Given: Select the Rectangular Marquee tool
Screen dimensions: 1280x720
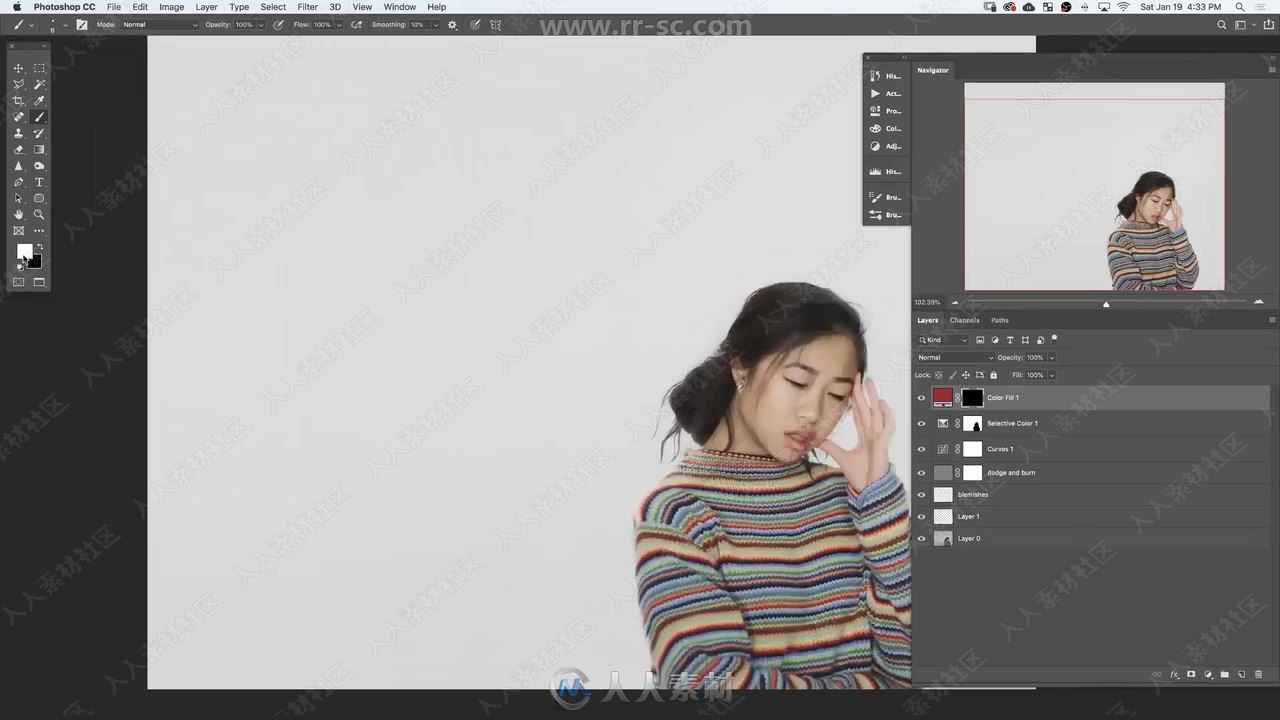Looking at the screenshot, I should (39, 68).
